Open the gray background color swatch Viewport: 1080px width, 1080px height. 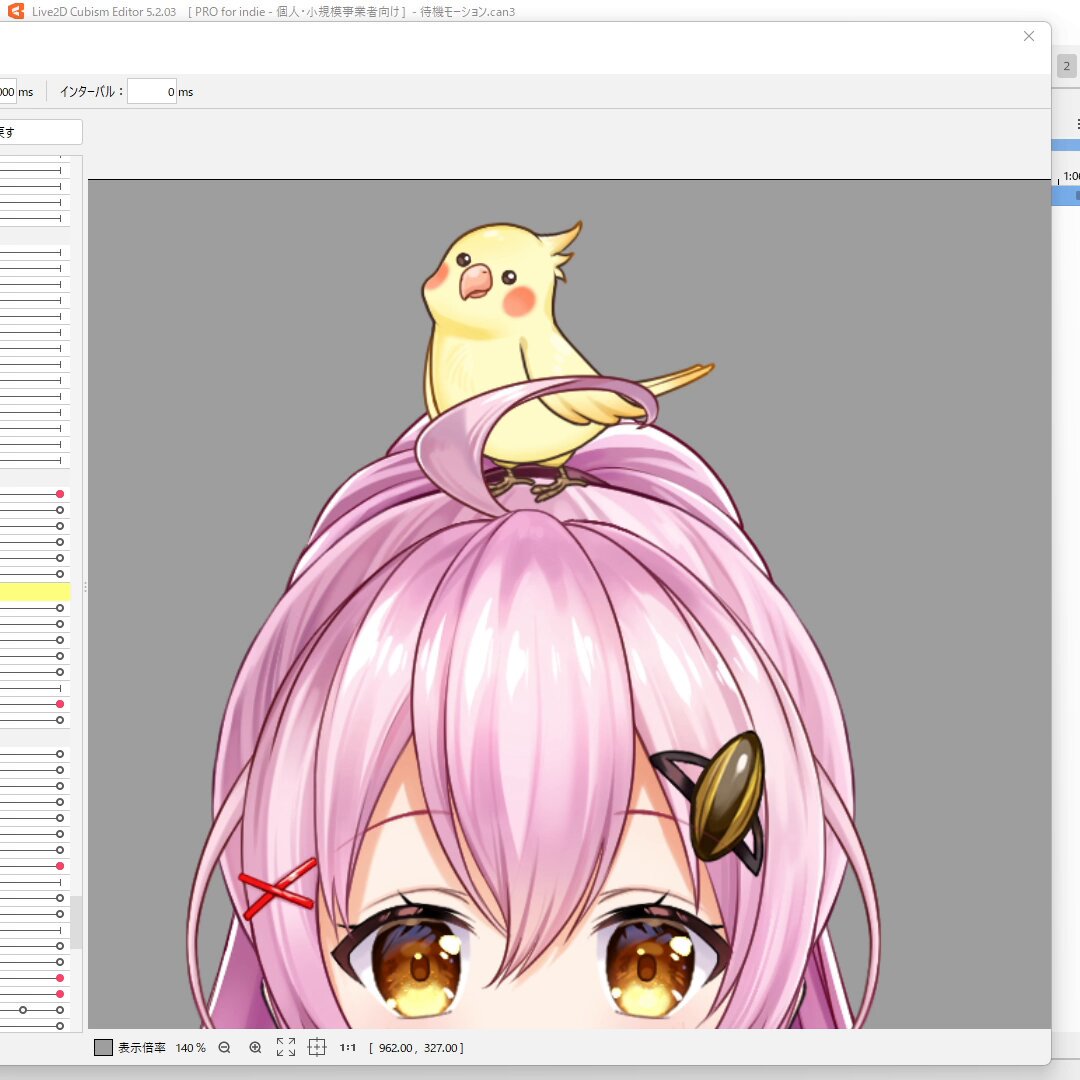(103, 1048)
